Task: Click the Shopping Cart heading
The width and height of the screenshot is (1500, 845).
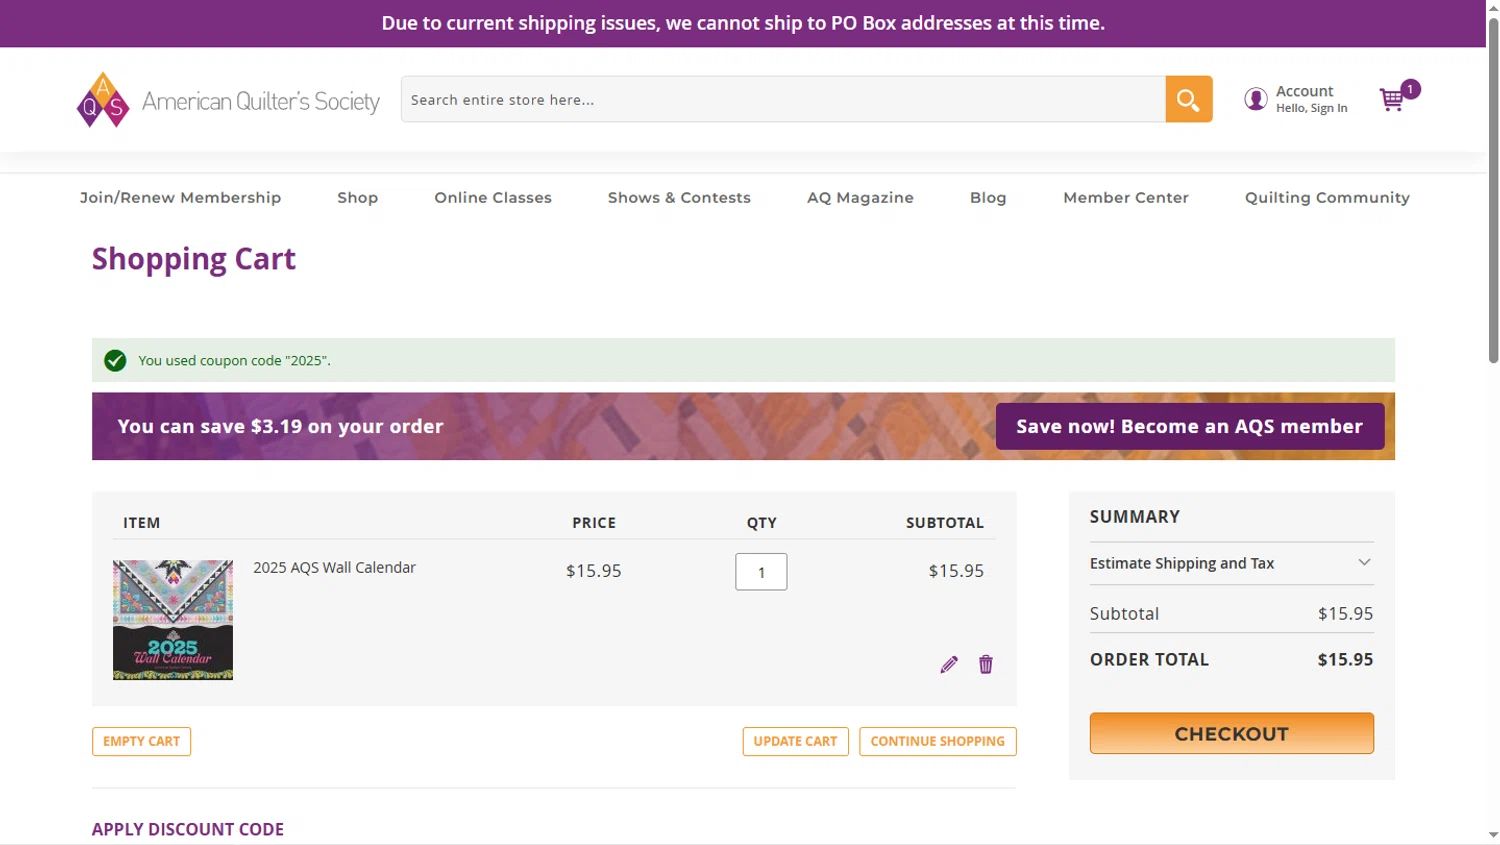Action: 194,259
